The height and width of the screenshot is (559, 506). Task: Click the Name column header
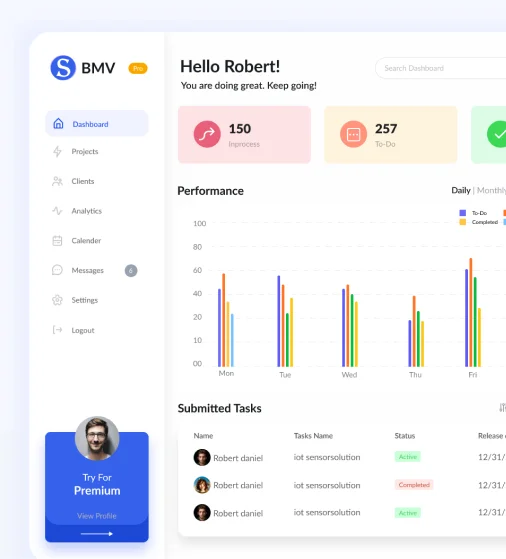(203, 436)
